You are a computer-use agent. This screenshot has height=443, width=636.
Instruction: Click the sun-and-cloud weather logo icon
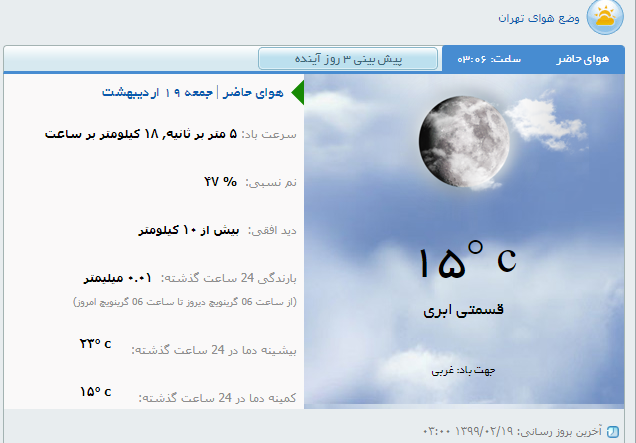point(605,17)
